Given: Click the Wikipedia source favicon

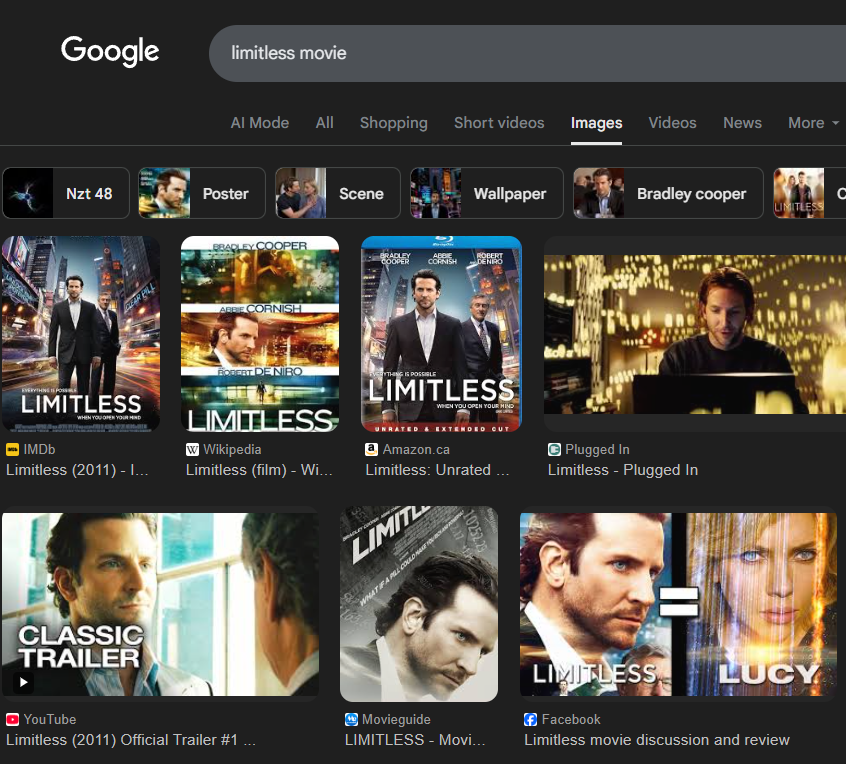Looking at the screenshot, I should pyautogui.click(x=192, y=450).
